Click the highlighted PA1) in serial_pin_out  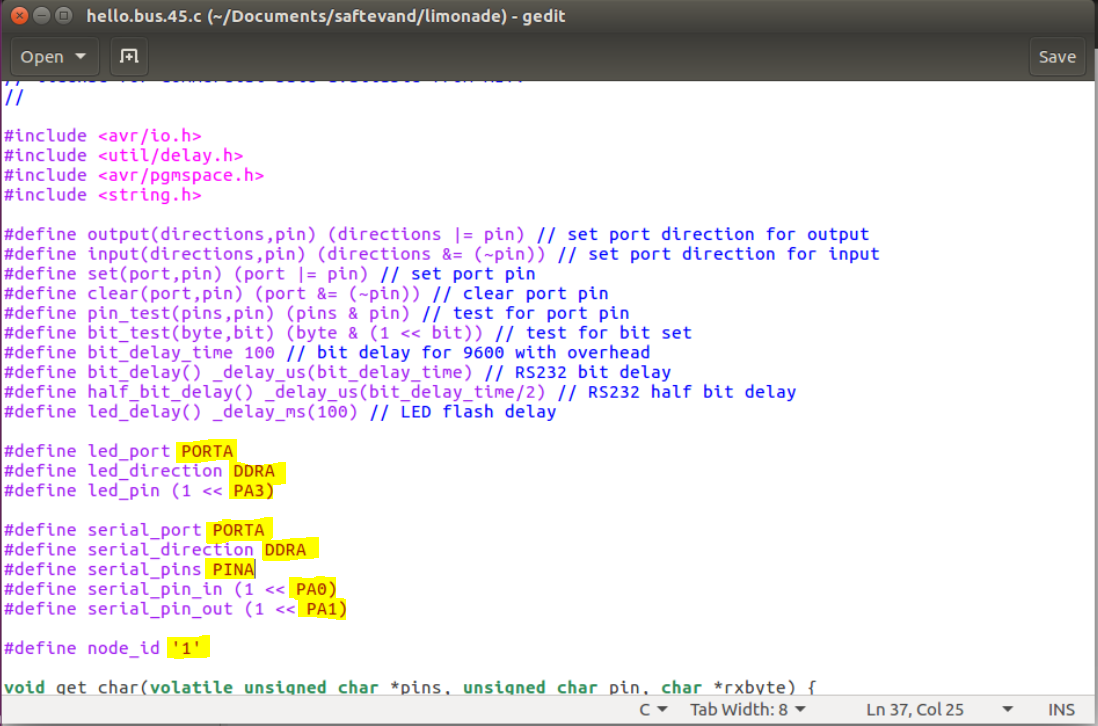325,609
